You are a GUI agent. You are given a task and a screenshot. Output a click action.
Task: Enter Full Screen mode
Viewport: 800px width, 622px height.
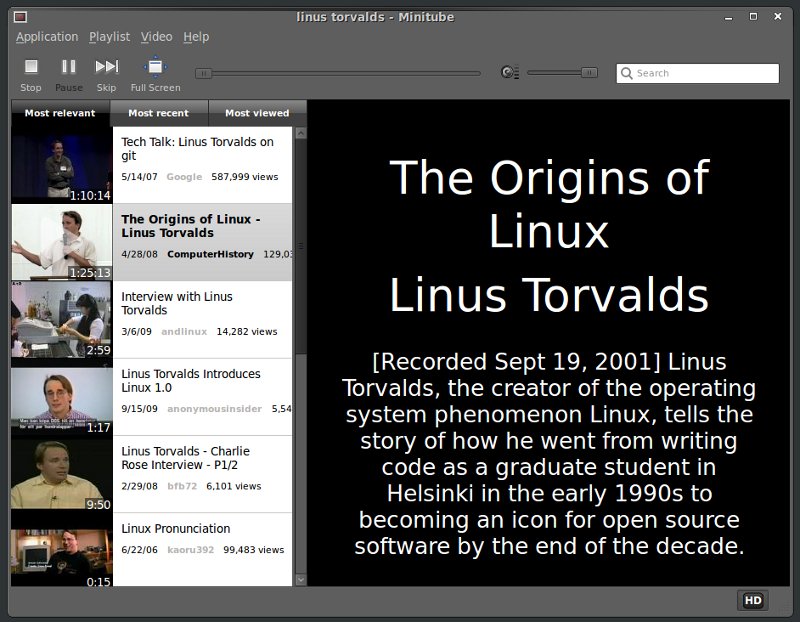153,67
